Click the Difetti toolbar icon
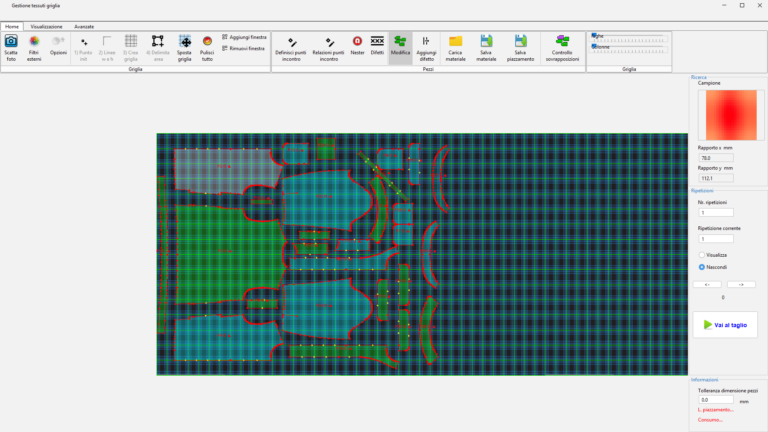Image resolution: width=768 pixels, height=432 pixels. pyautogui.click(x=377, y=42)
